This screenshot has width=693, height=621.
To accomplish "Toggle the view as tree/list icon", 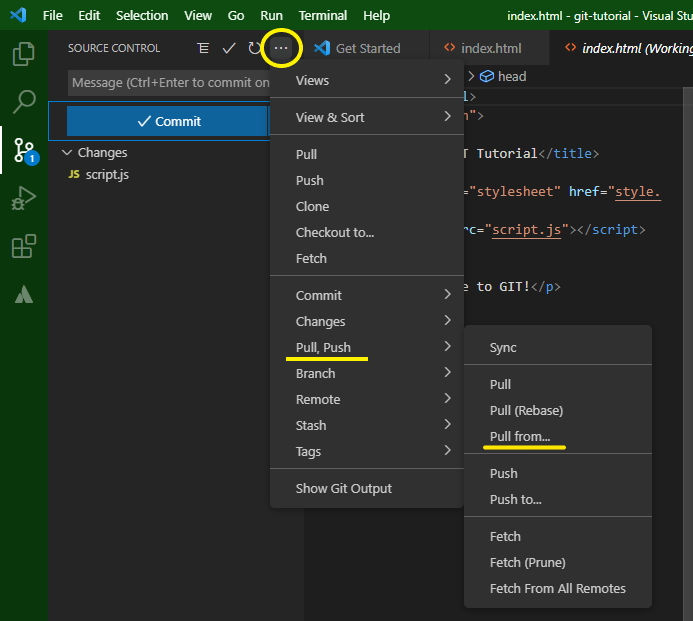I will click(203, 48).
